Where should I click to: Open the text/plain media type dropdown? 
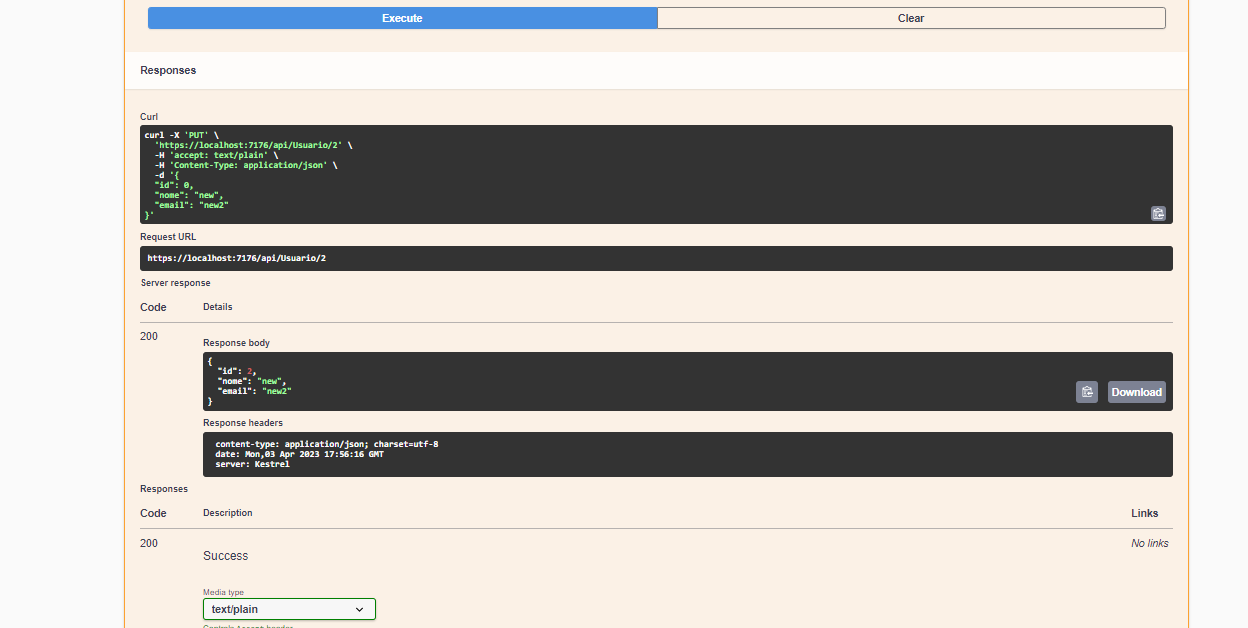point(289,609)
